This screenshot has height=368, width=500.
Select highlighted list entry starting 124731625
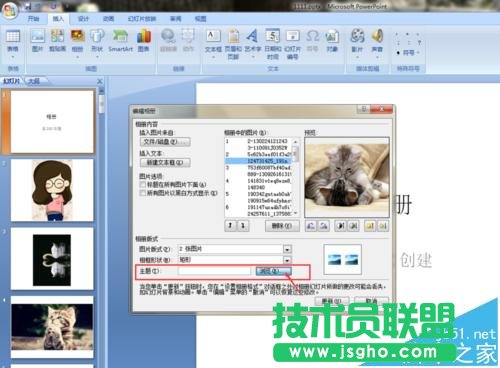click(x=258, y=161)
